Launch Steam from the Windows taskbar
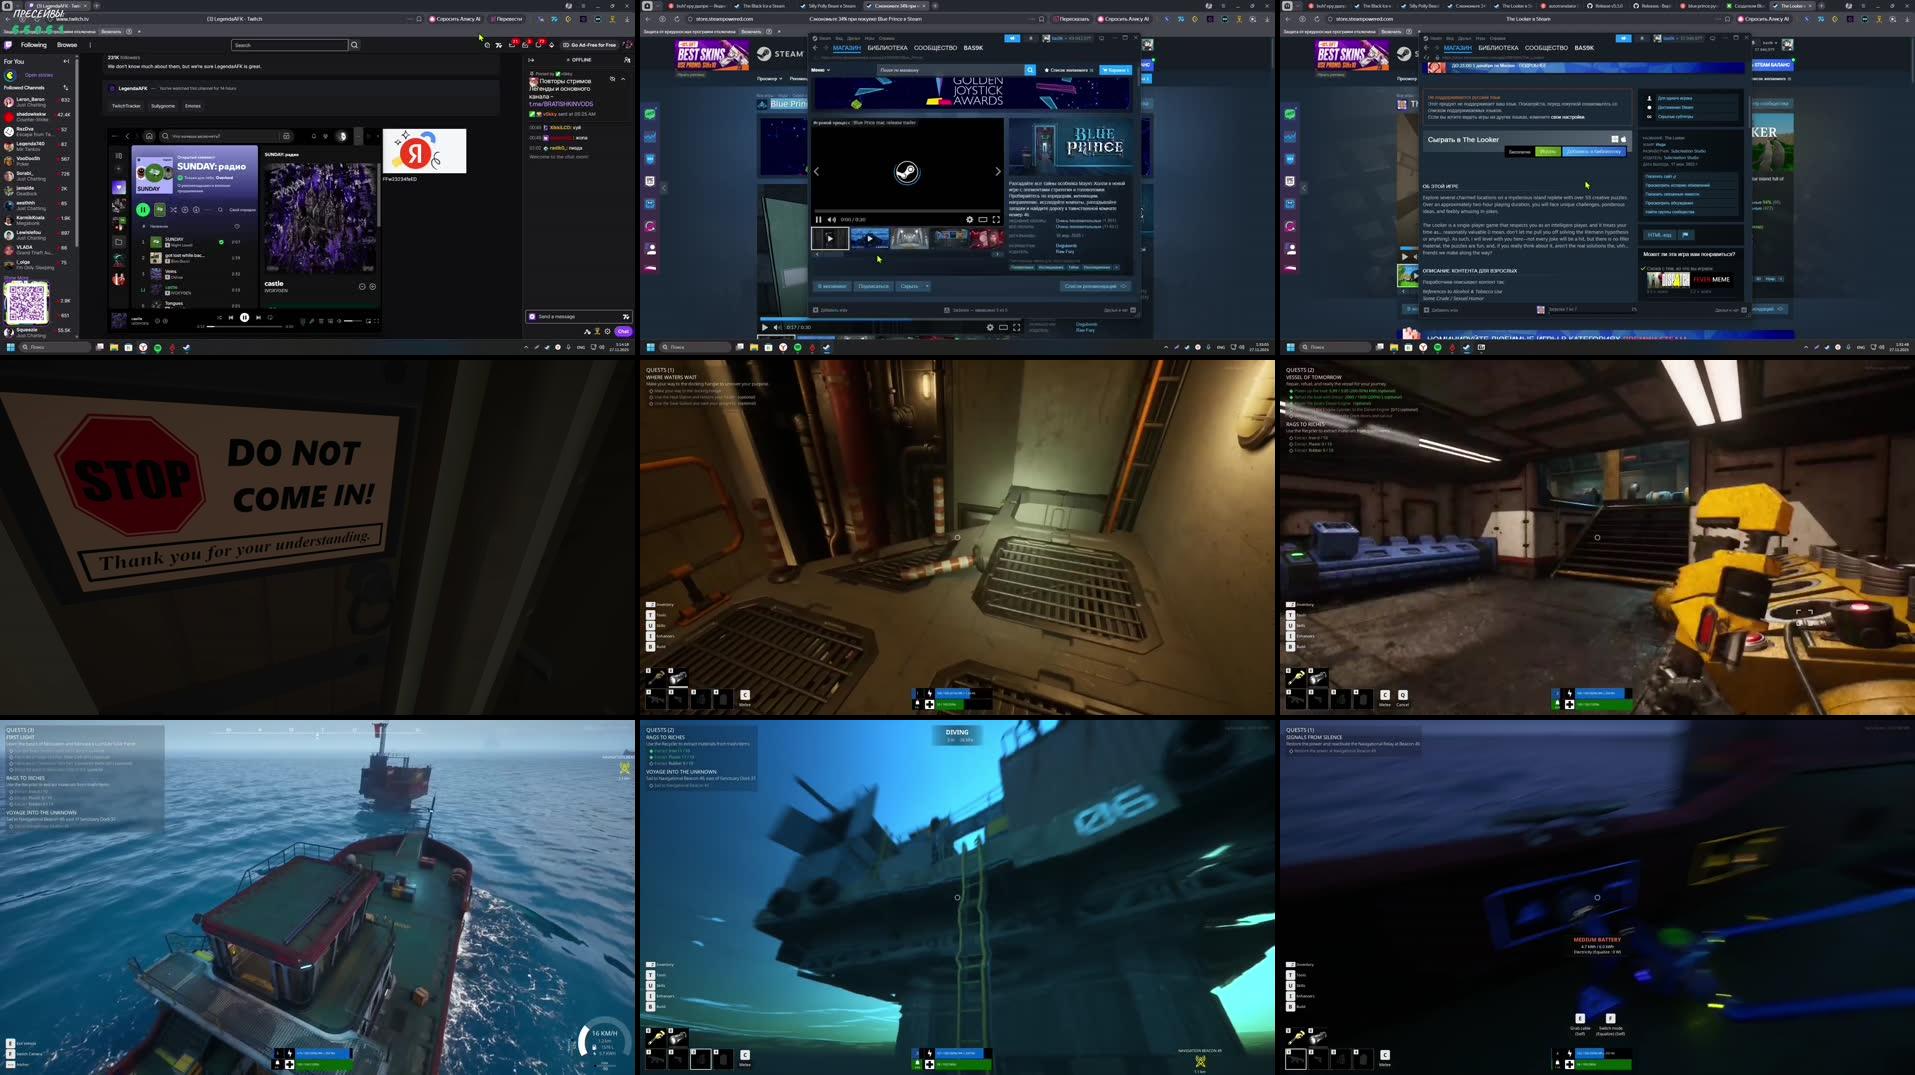The image size is (1915, 1075). click(x=187, y=347)
